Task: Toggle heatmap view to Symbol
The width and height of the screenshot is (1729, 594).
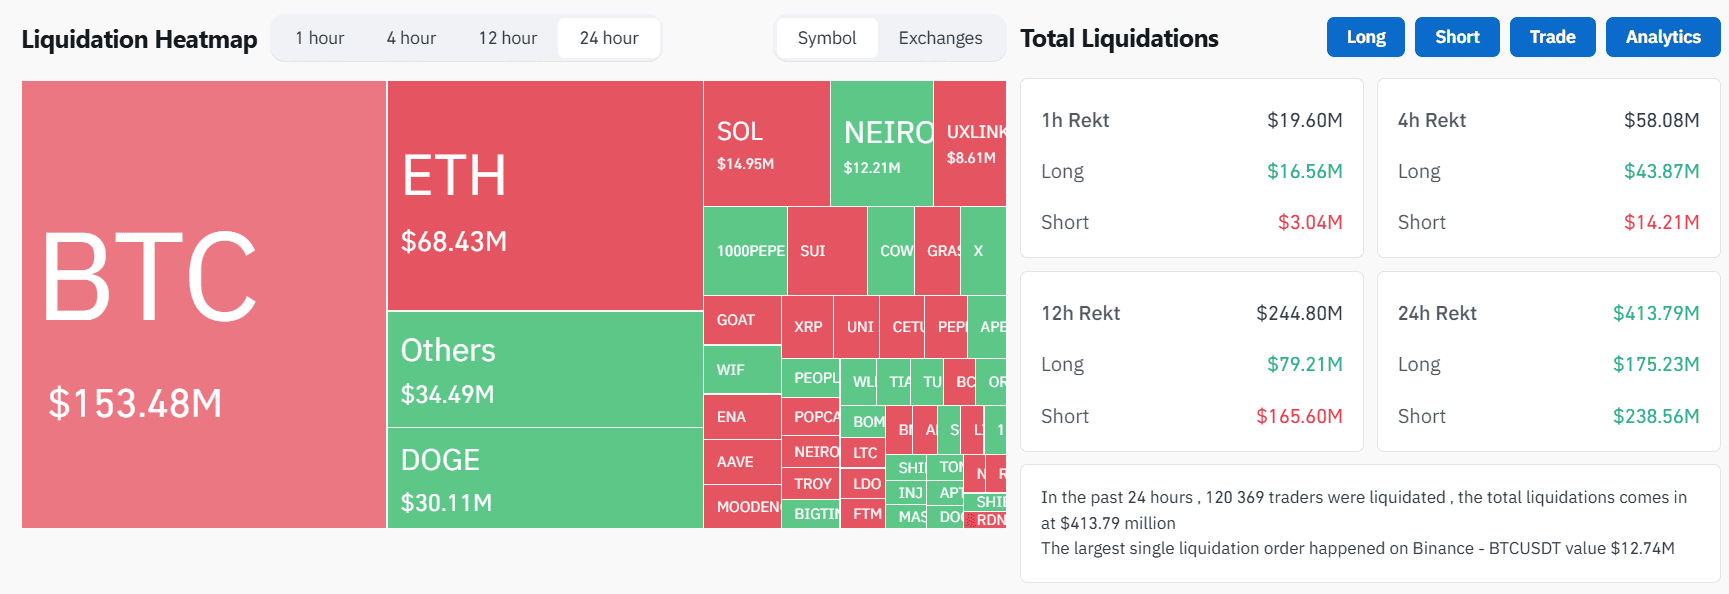Action: (827, 38)
